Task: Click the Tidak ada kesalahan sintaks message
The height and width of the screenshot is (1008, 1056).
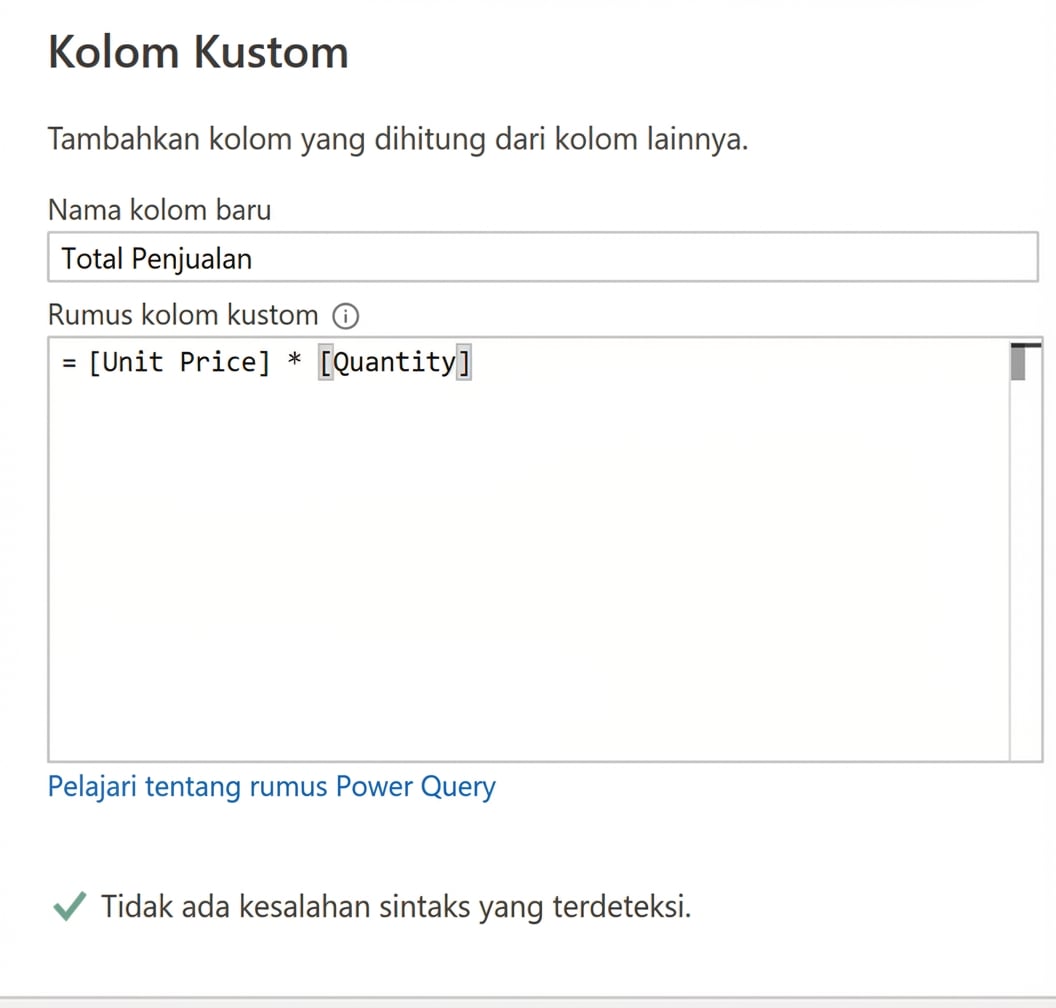Action: (x=395, y=906)
